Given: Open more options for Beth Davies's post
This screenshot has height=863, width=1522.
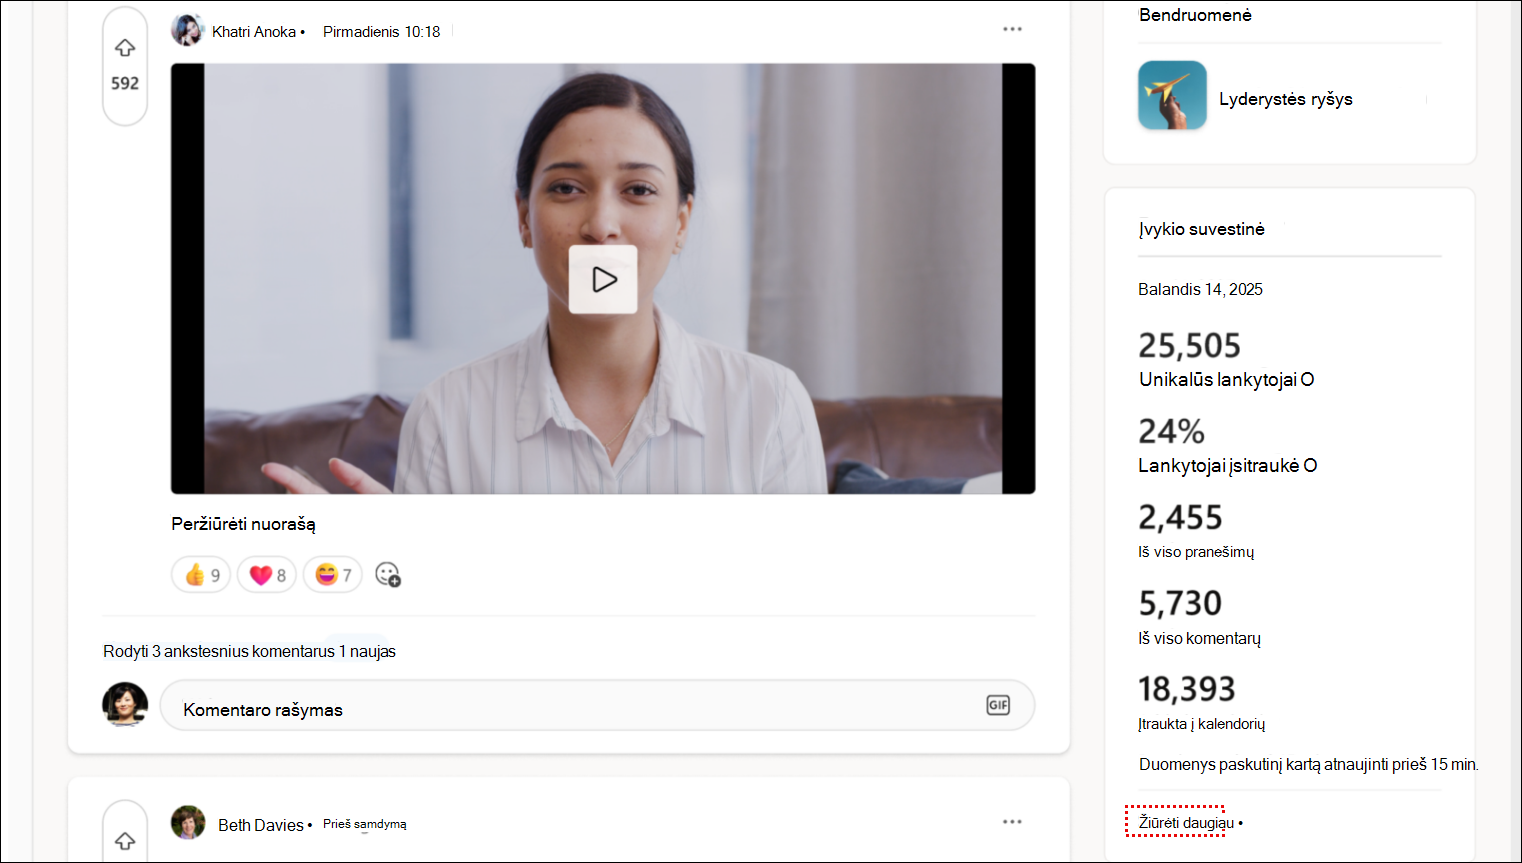Looking at the screenshot, I should (x=1012, y=822).
